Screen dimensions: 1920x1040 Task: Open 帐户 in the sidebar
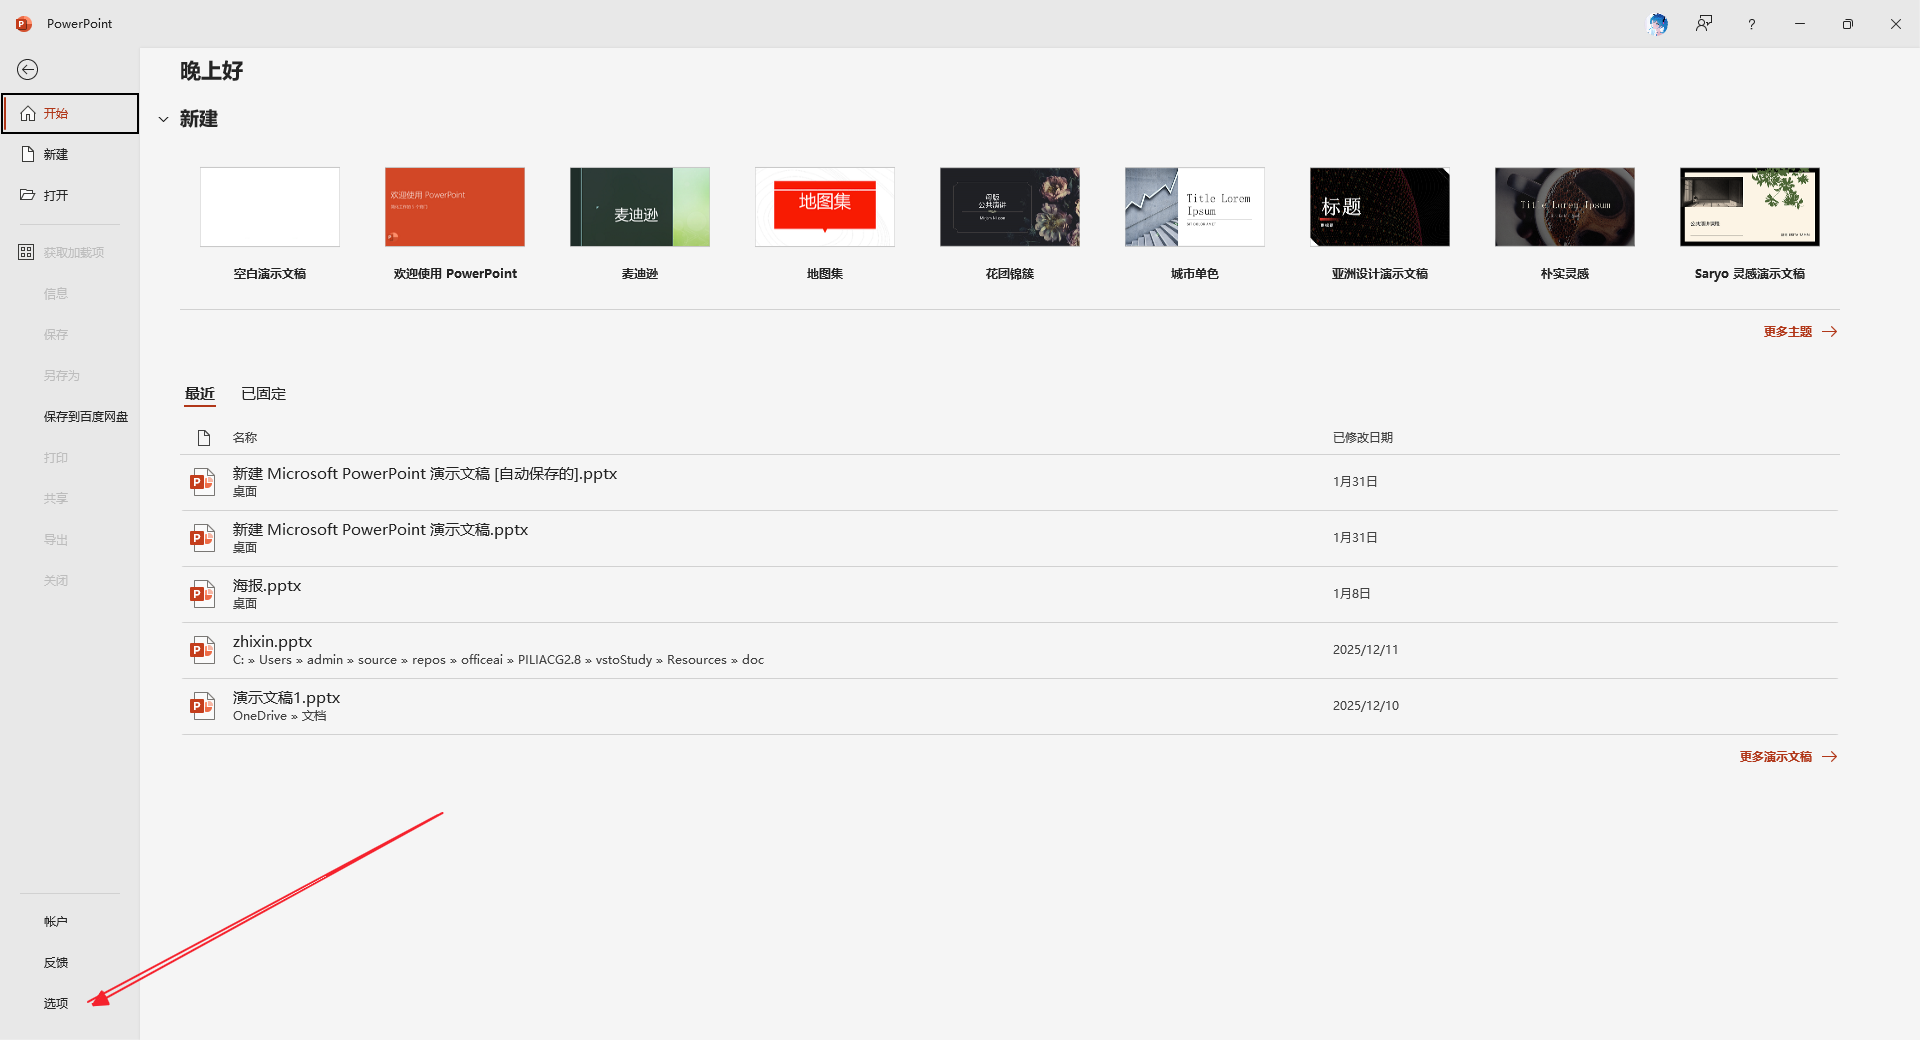[70, 921]
